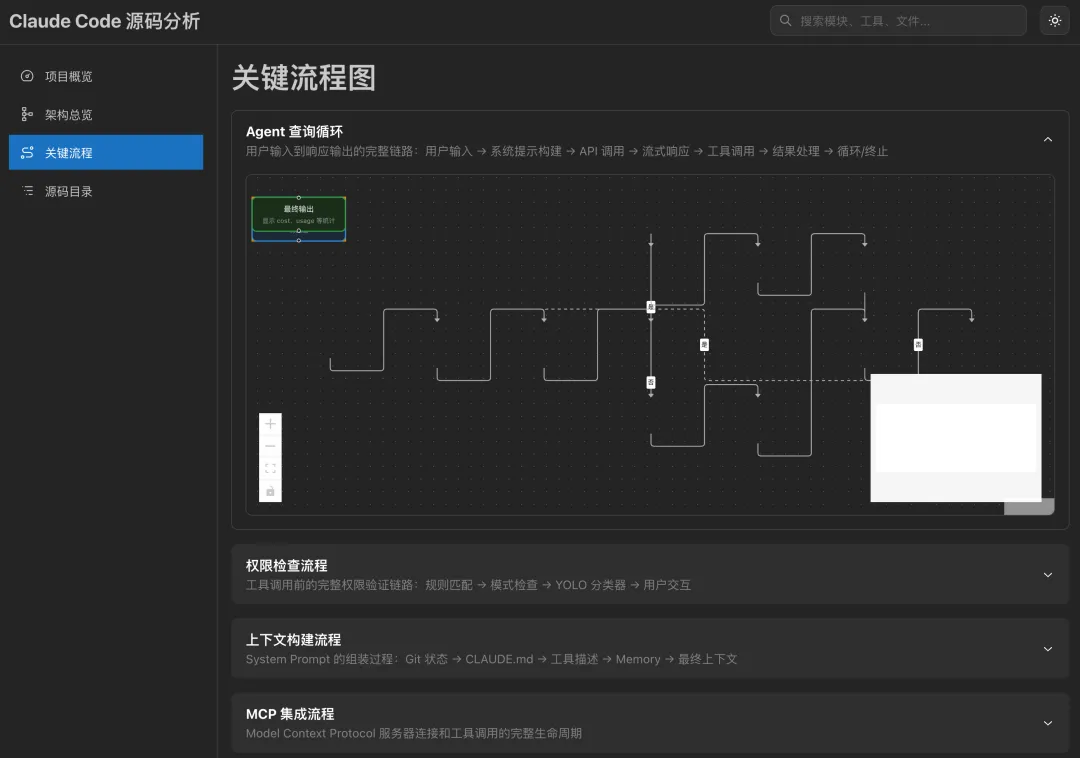Image resolution: width=1080 pixels, height=758 pixels.
Task: Zoom in on the flowchart with the plus icon
Action: [270, 423]
